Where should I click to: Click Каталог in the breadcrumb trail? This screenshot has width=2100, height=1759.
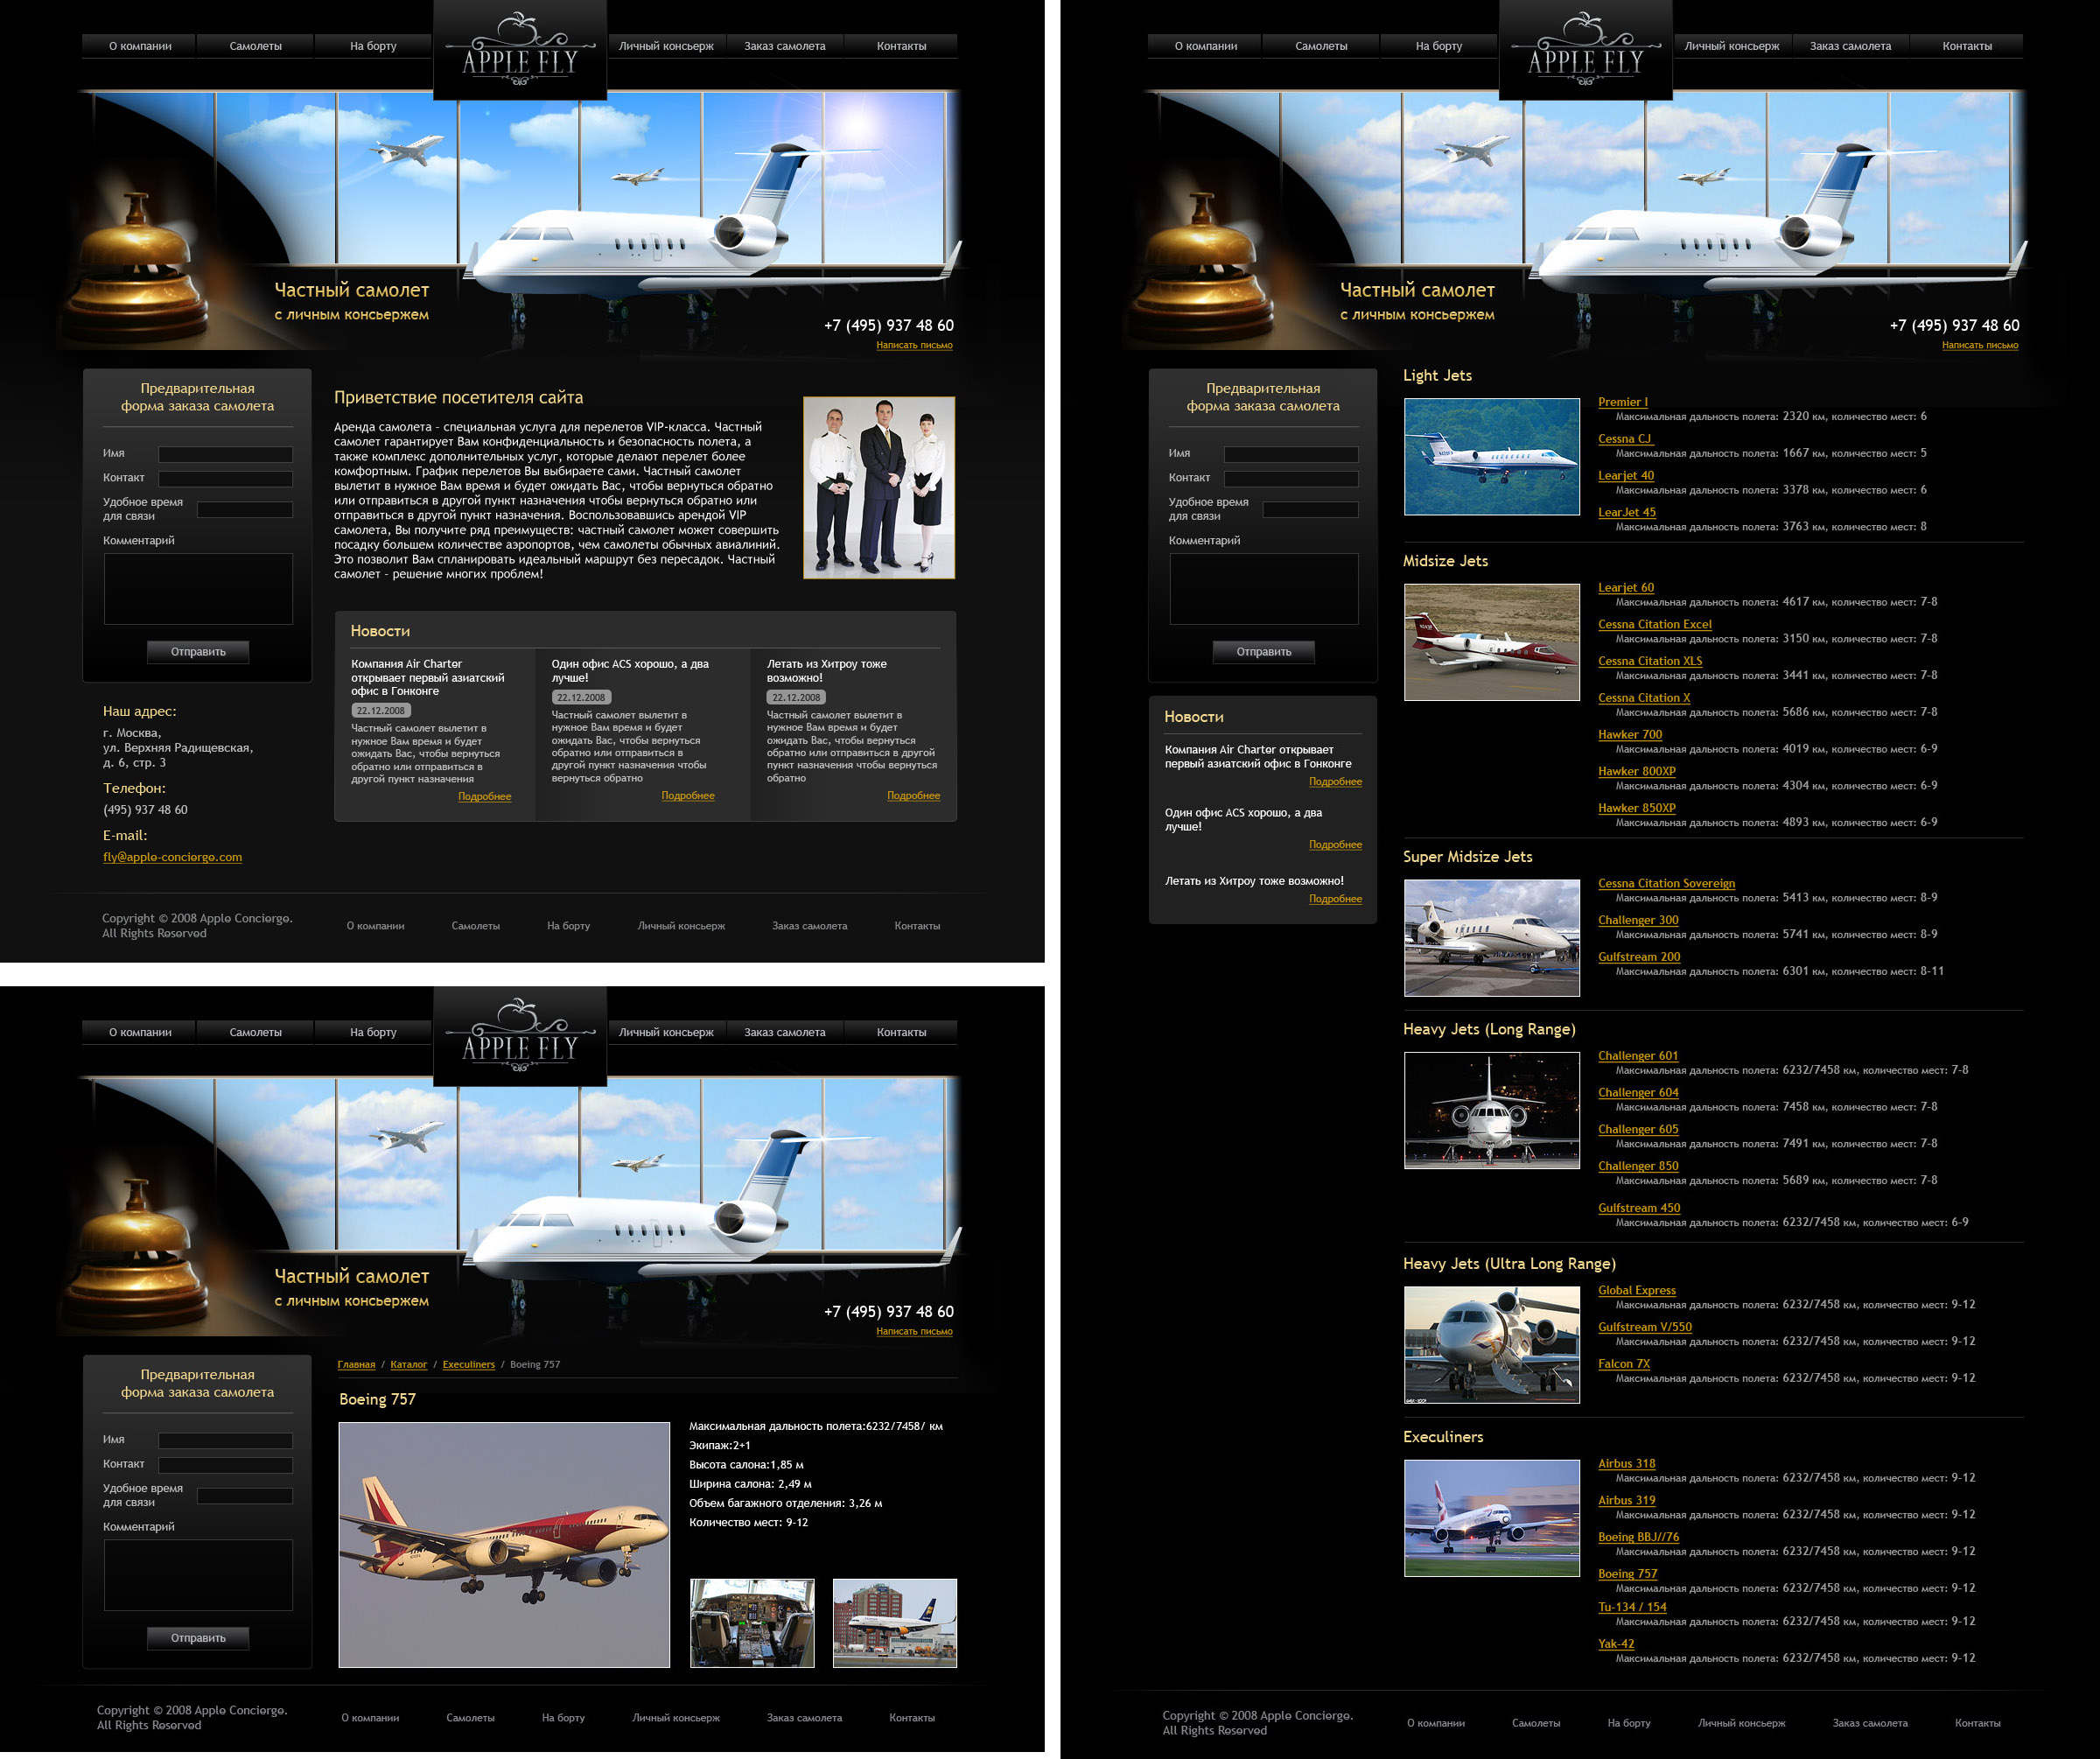(408, 1364)
